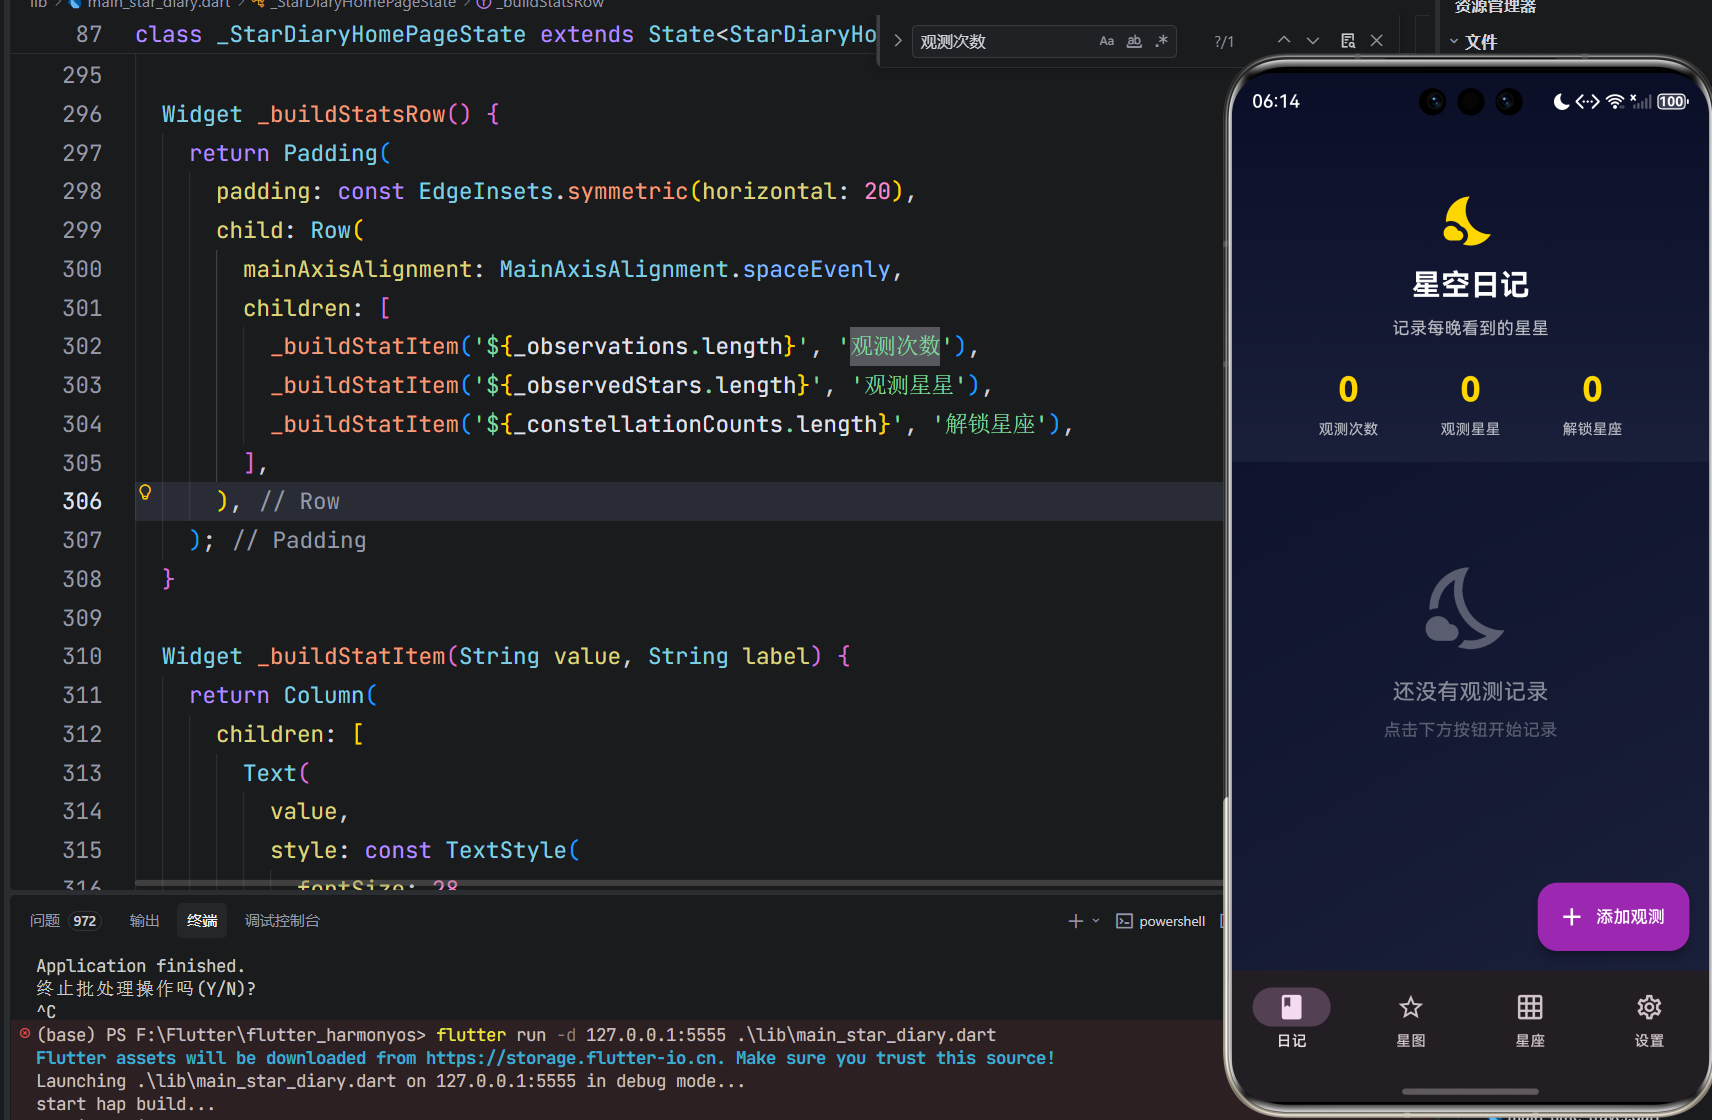Click the lightbulb code action icon
Viewport: 1712px width, 1120px height.
pyautogui.click(x=145, y=492)
